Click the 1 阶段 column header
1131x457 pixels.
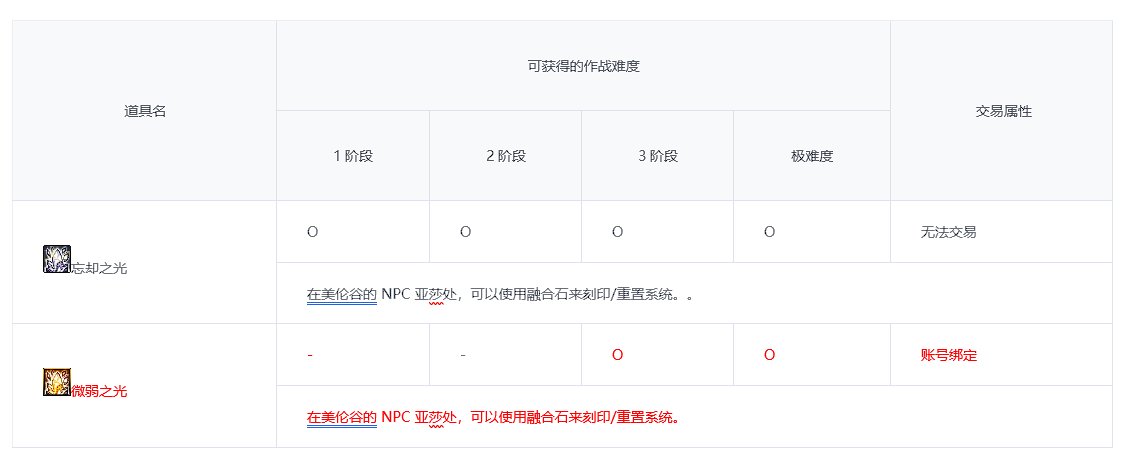pyautogui.click(x=353, y=156)
